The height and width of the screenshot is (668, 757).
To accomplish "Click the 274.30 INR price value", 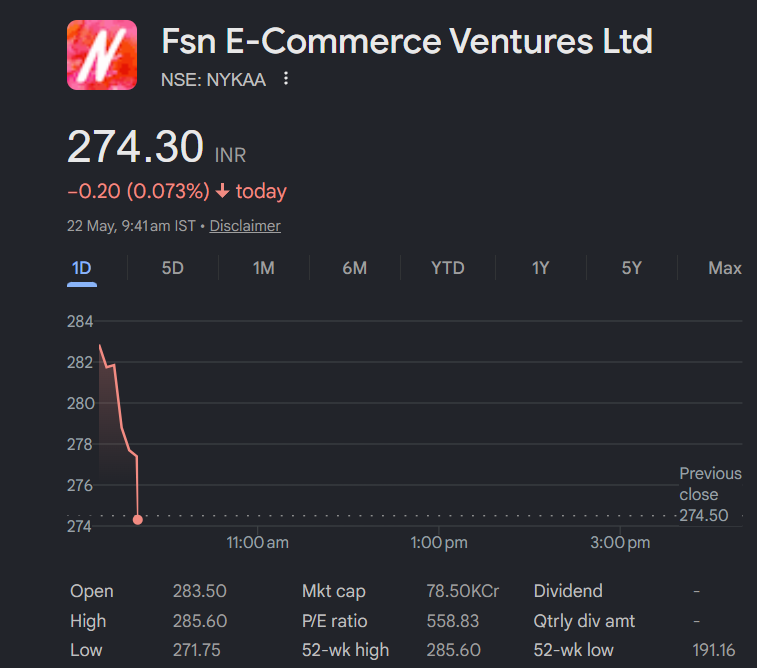I will 156,147.
